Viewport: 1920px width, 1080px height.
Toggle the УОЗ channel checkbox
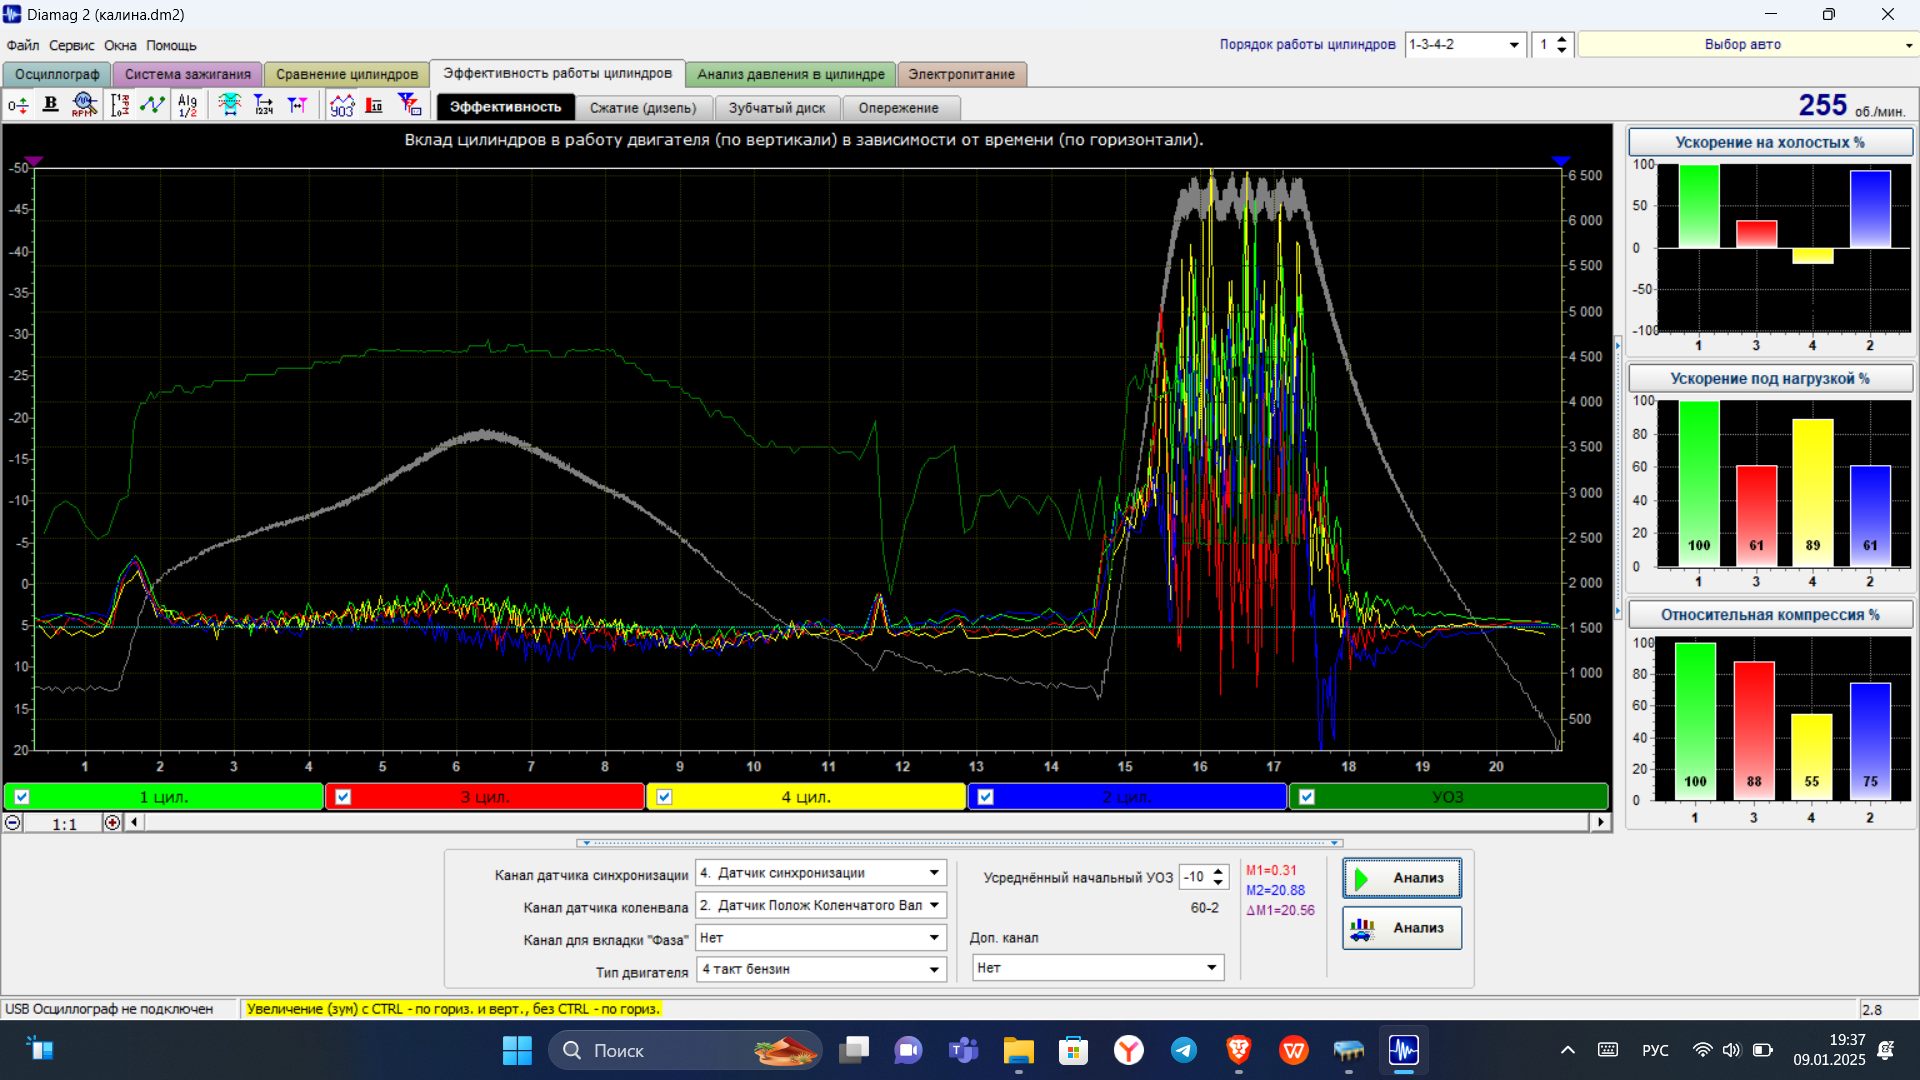coord(1306,797)
